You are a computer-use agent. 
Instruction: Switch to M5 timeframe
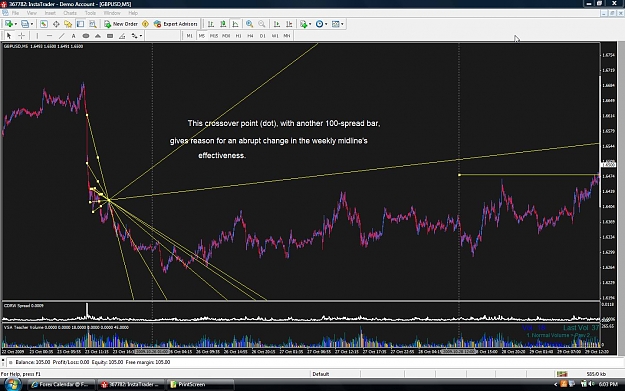click(x=202, y=36)
